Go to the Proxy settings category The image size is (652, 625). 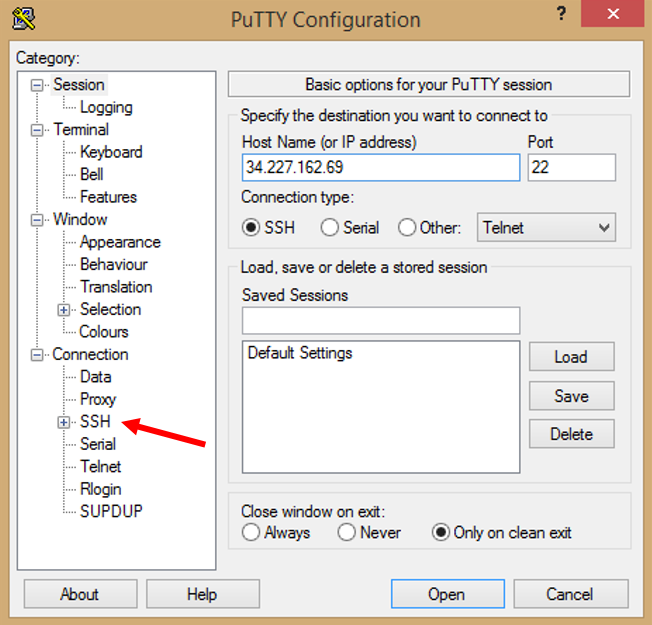[x=98, y=399]
